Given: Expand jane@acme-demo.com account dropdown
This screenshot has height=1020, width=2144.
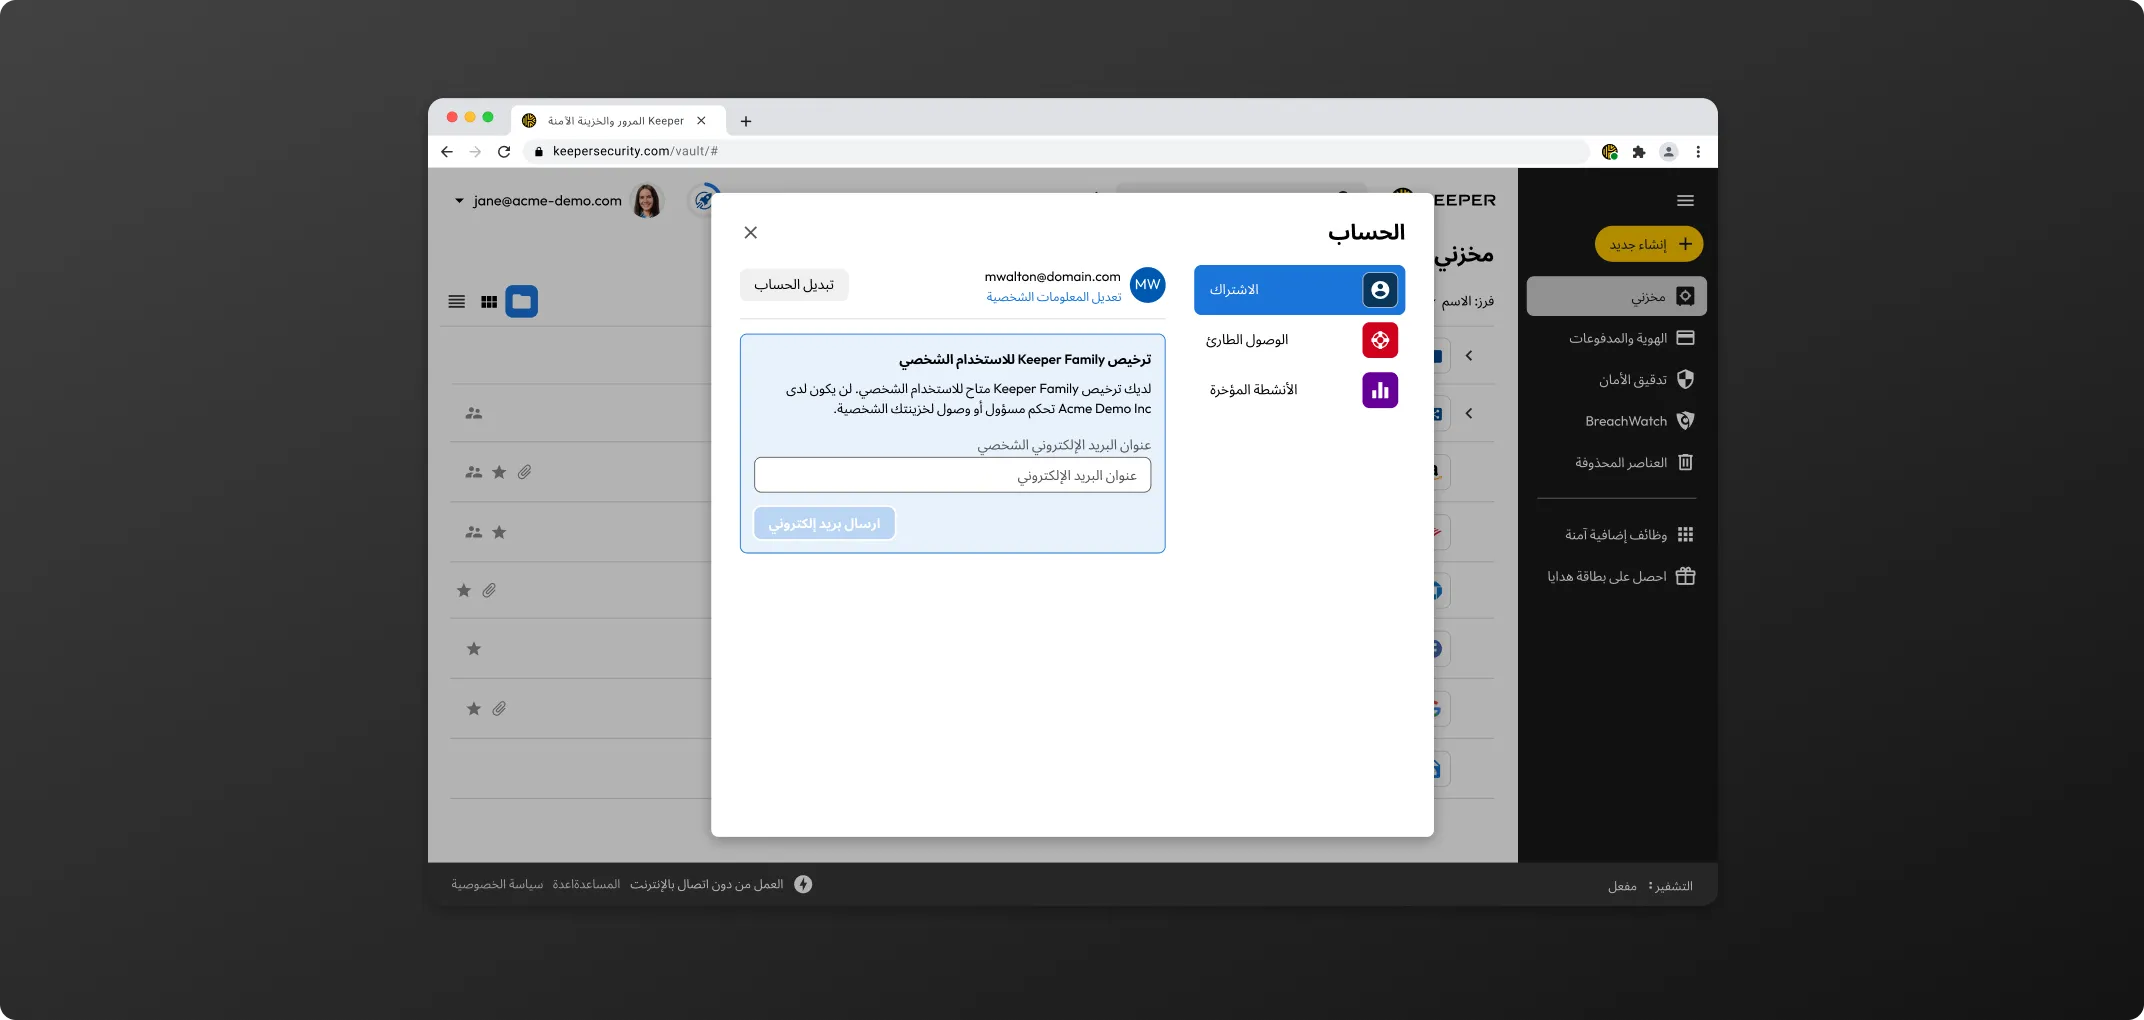Looking at the screenshot, I should tap(459, 201).
